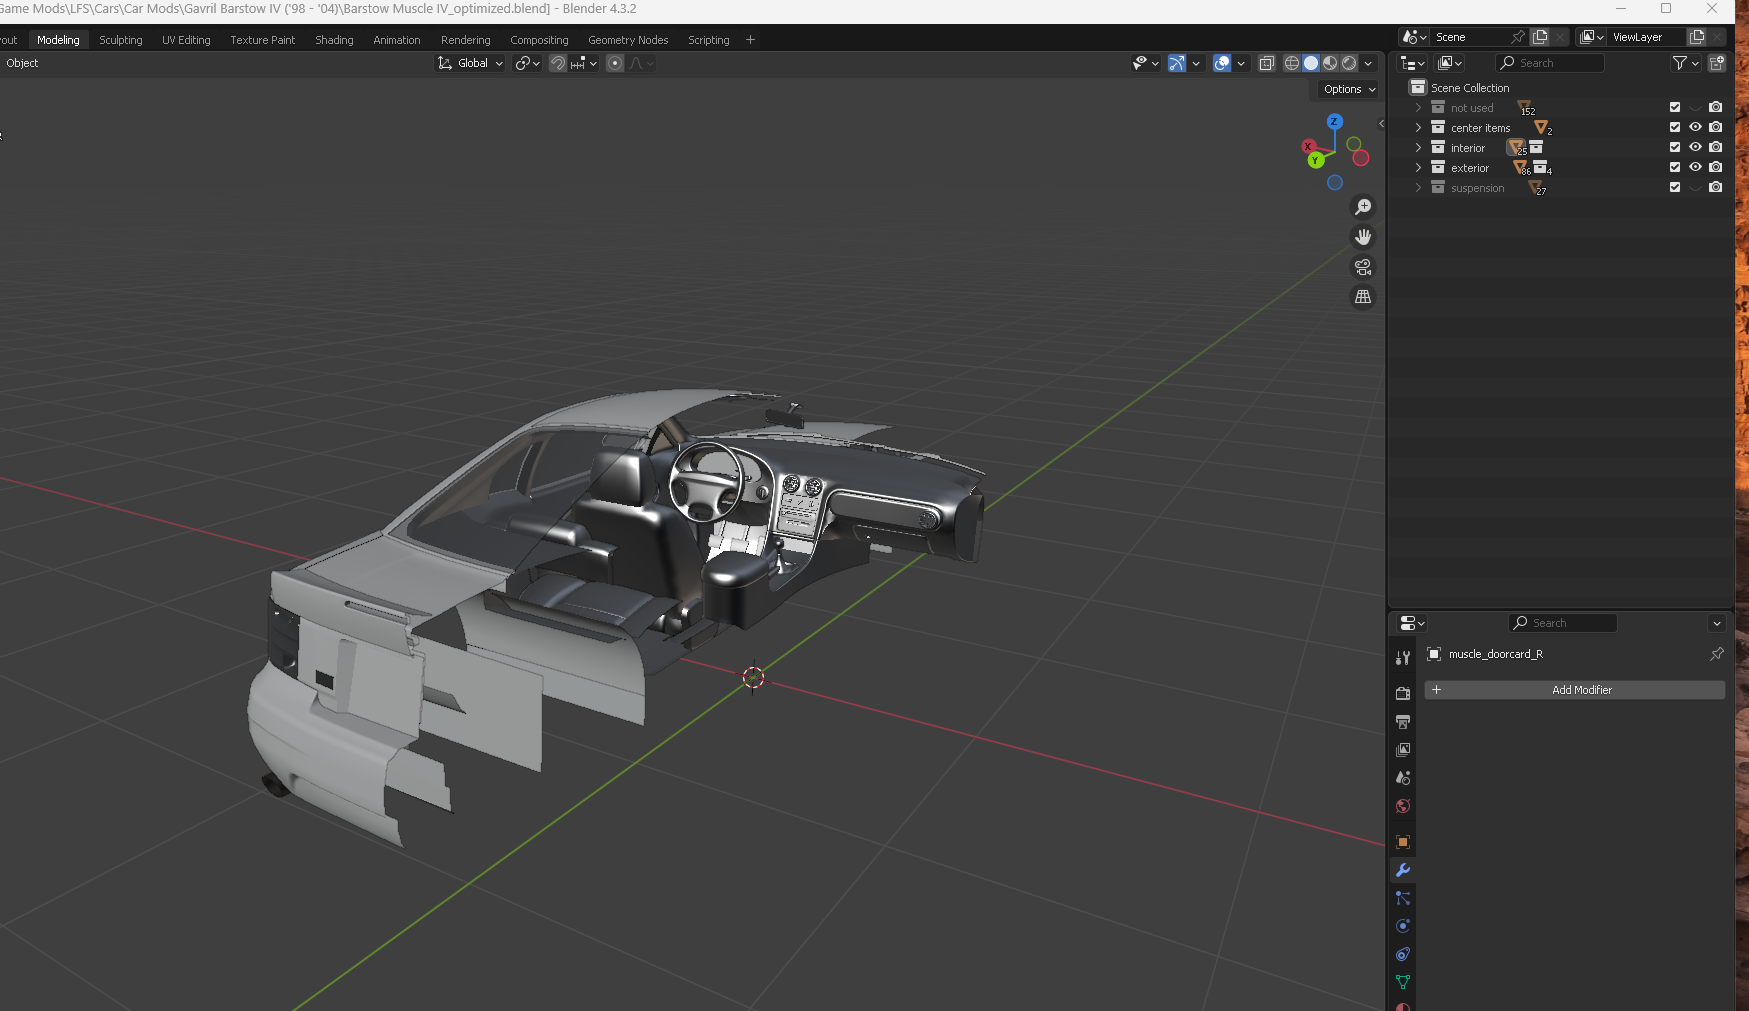Screen dimensions: 1749x1011
Task: Open the Object Data properties tab
Action: coord(1403,982)
